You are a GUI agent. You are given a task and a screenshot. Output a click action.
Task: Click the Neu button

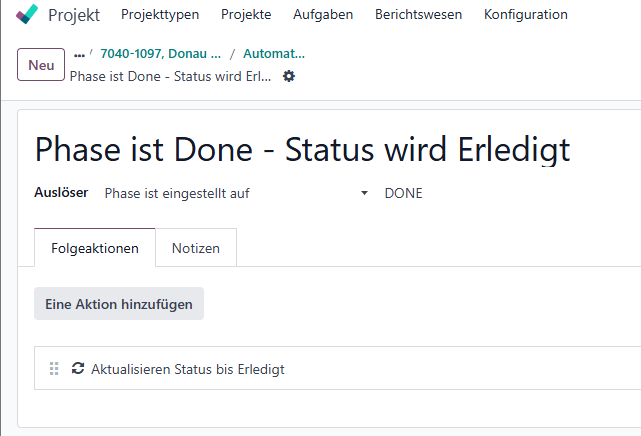tap(41, 65)
